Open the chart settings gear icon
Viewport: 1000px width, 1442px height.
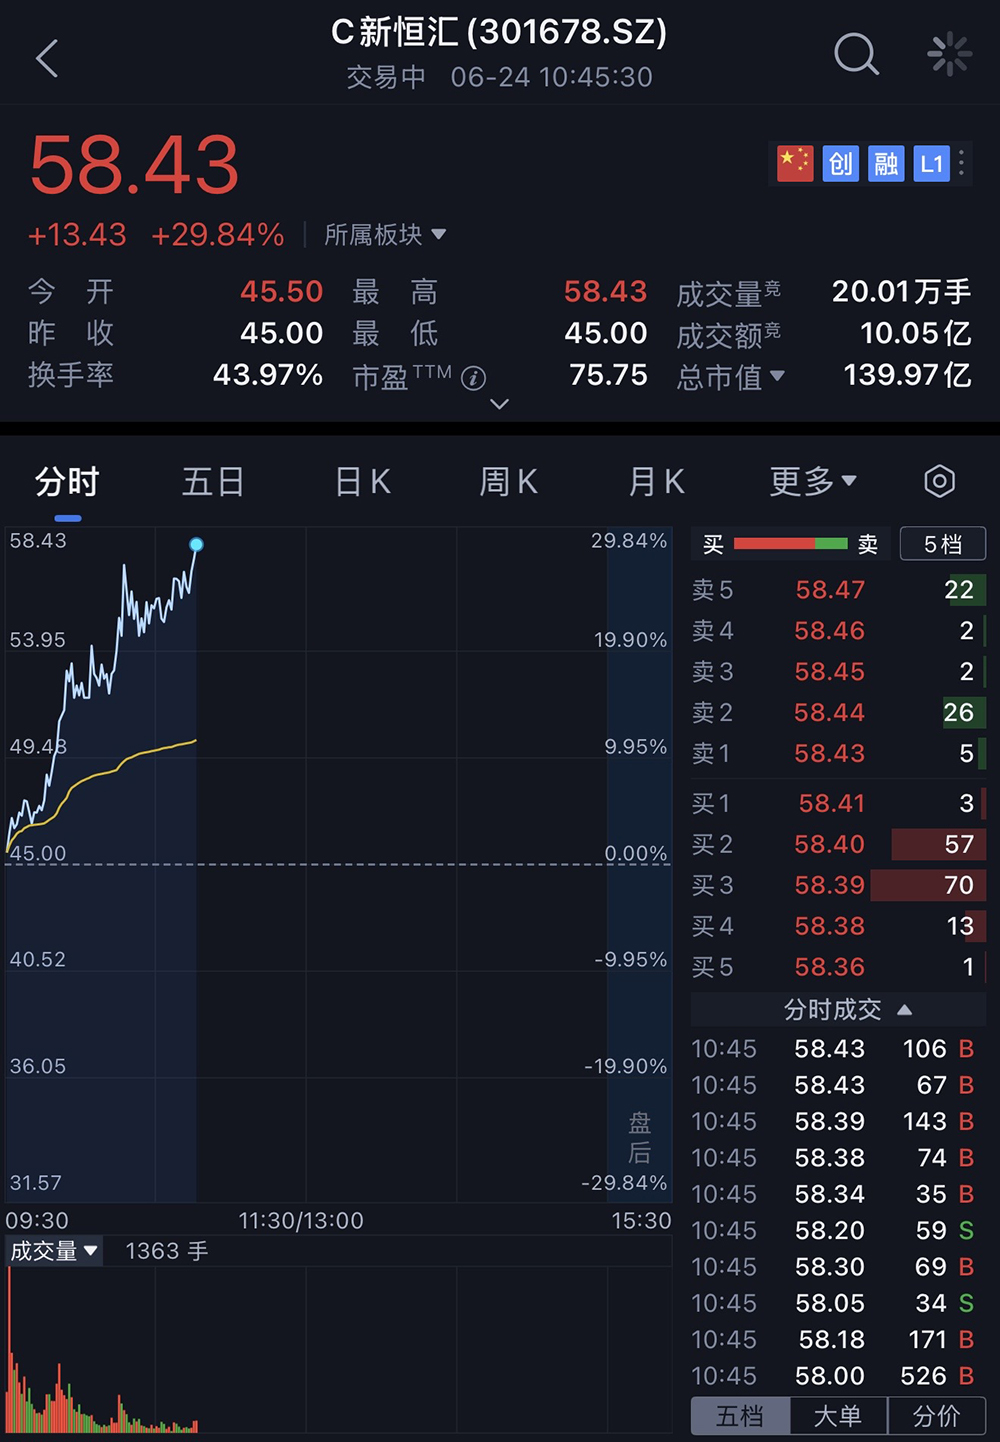[939, 481]
